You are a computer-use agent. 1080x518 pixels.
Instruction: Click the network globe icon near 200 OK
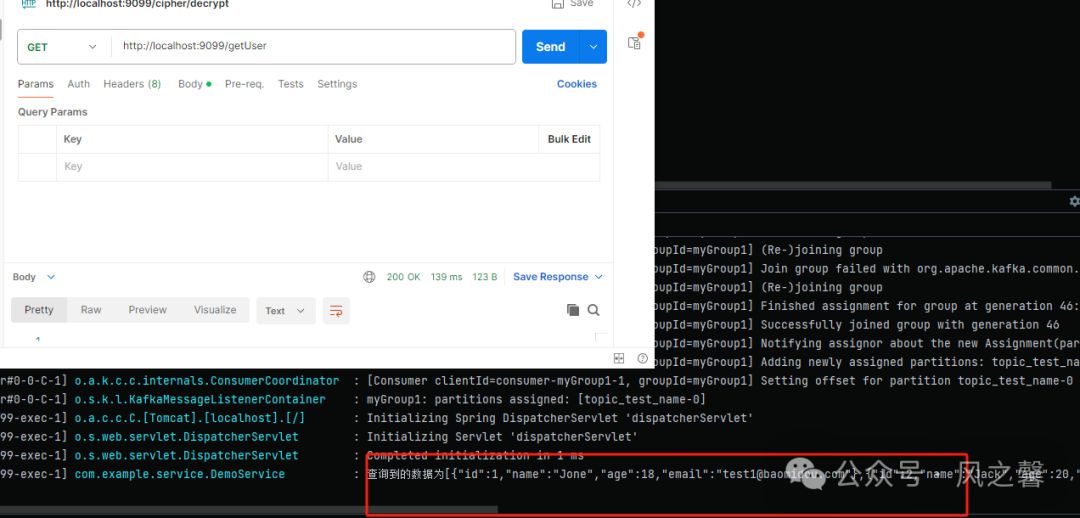[x=369, y=277]
